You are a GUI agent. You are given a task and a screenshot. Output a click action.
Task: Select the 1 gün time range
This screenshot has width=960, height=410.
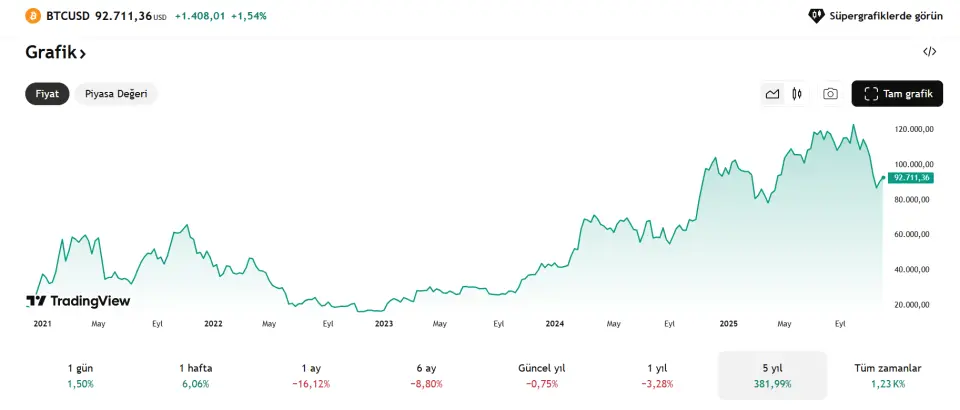(x=80, y=375)
